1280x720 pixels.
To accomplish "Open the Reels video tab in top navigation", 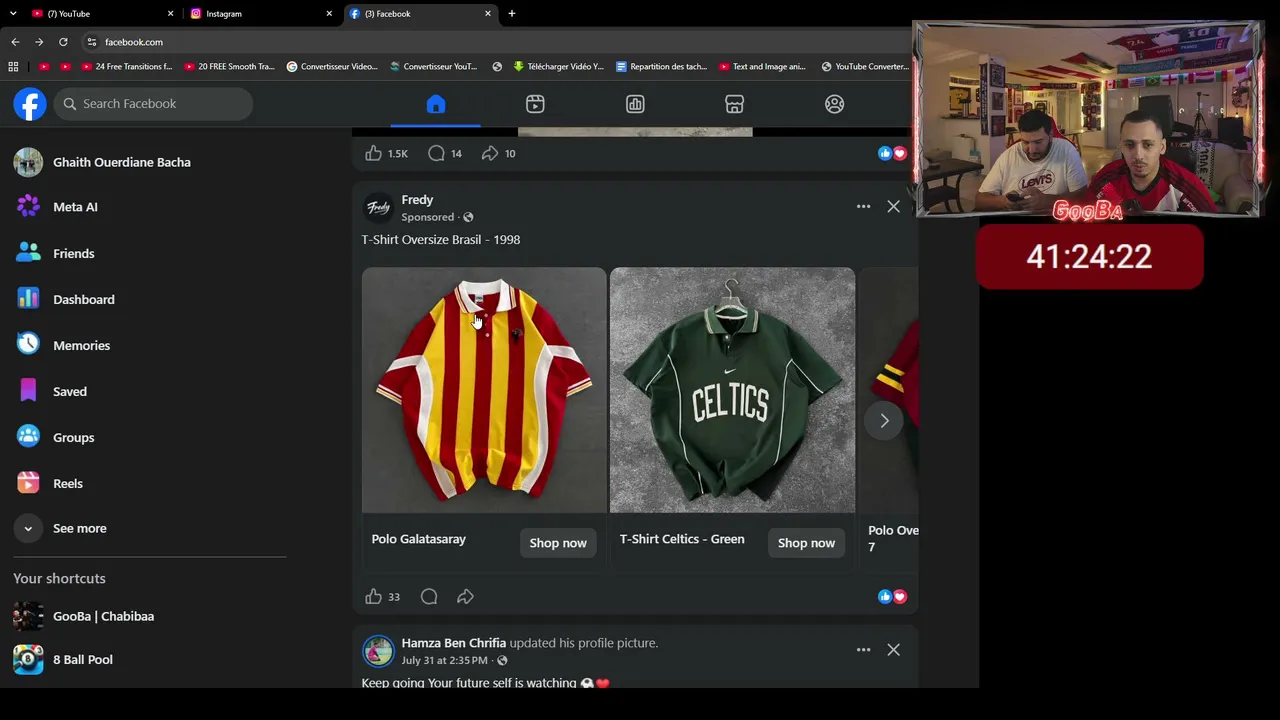I will [x=535, y=104].
